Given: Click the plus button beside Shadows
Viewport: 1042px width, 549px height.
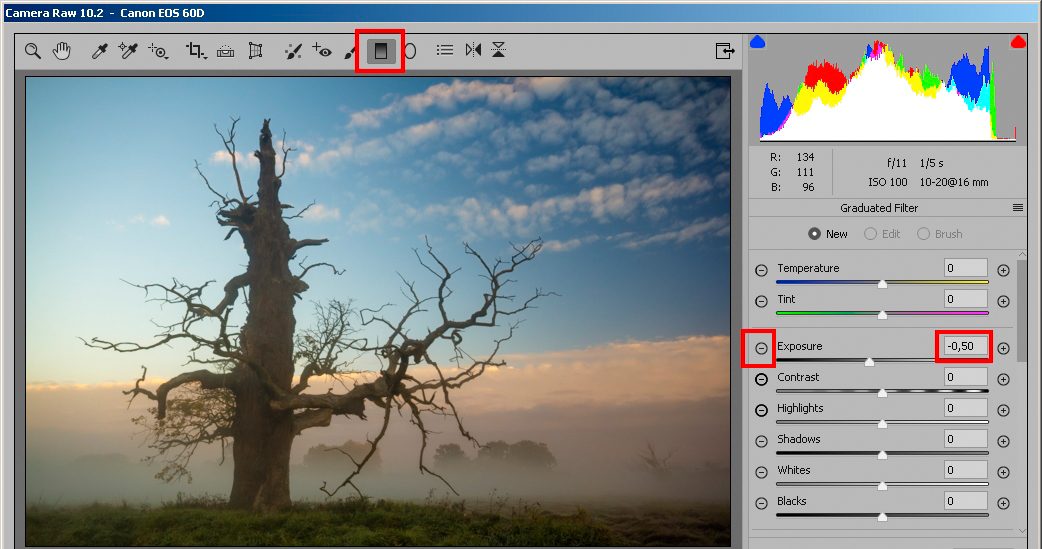Looking at the screenshot, I should pos(1003,441).
